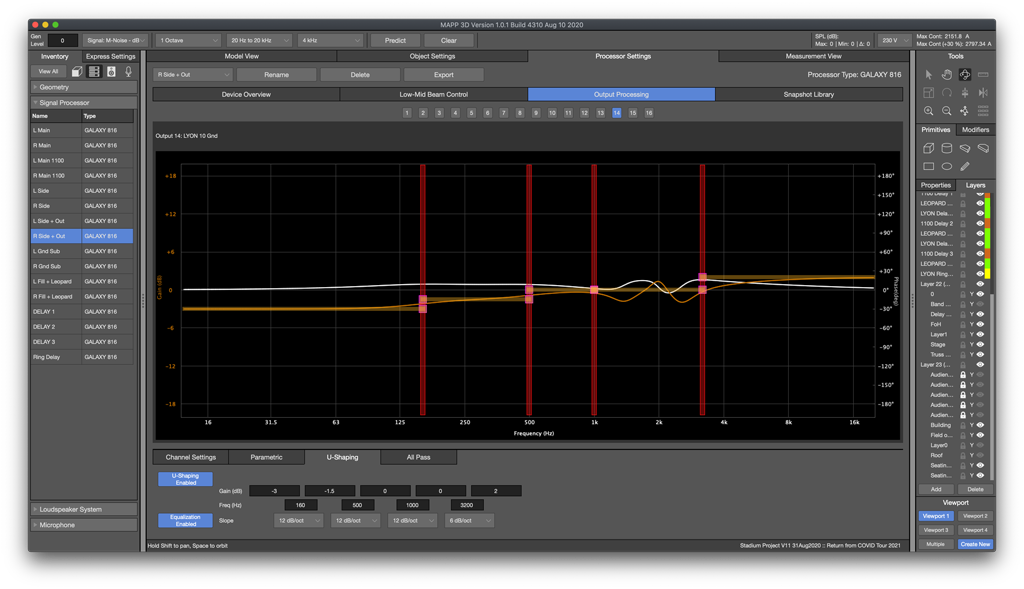The image size is (1024, 589).
Task: Open the R Side + Out processor dropdown
Action: click(192, 74)
